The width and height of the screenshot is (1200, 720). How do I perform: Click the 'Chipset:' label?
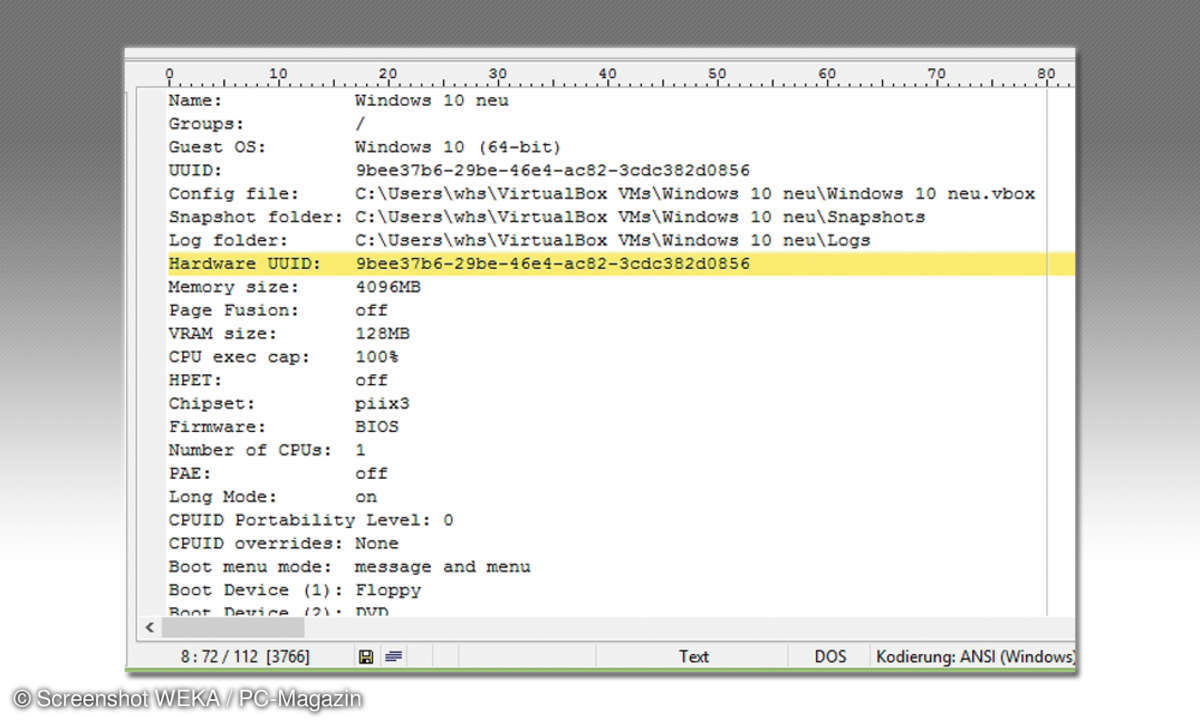[211, 404]
